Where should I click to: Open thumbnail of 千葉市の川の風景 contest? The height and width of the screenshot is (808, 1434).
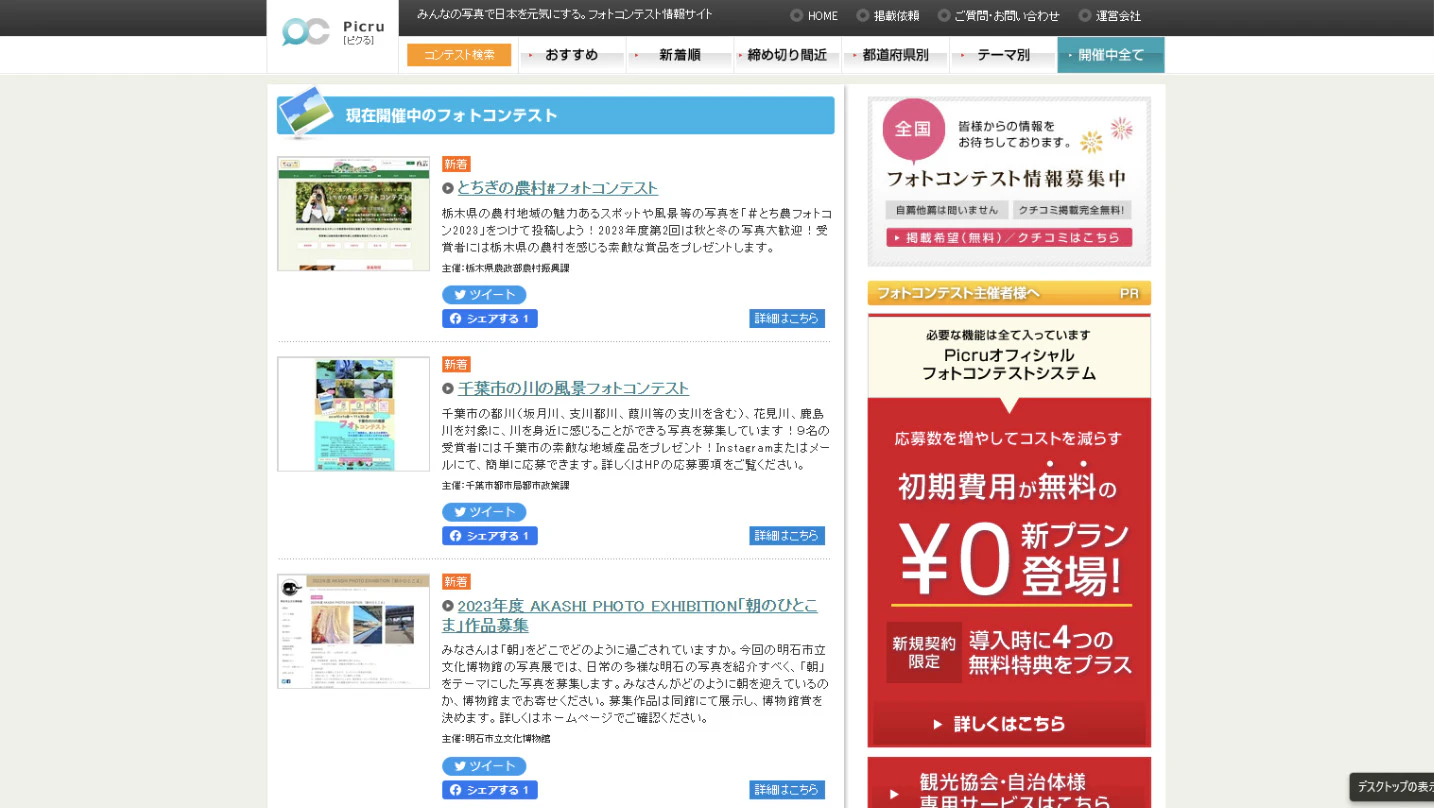pos(353,414)
